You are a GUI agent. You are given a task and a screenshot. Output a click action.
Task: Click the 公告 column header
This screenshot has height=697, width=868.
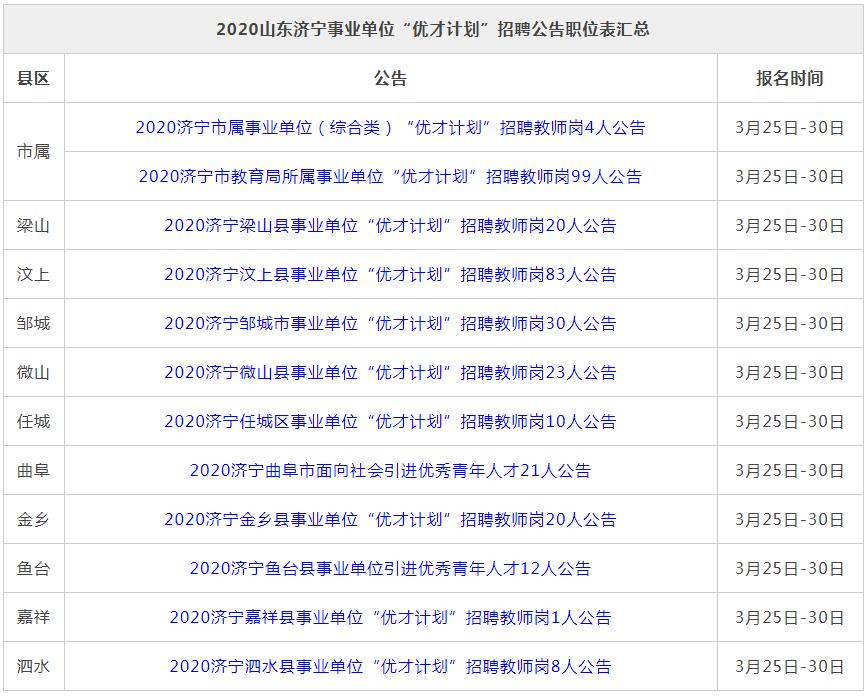(390, 79)
